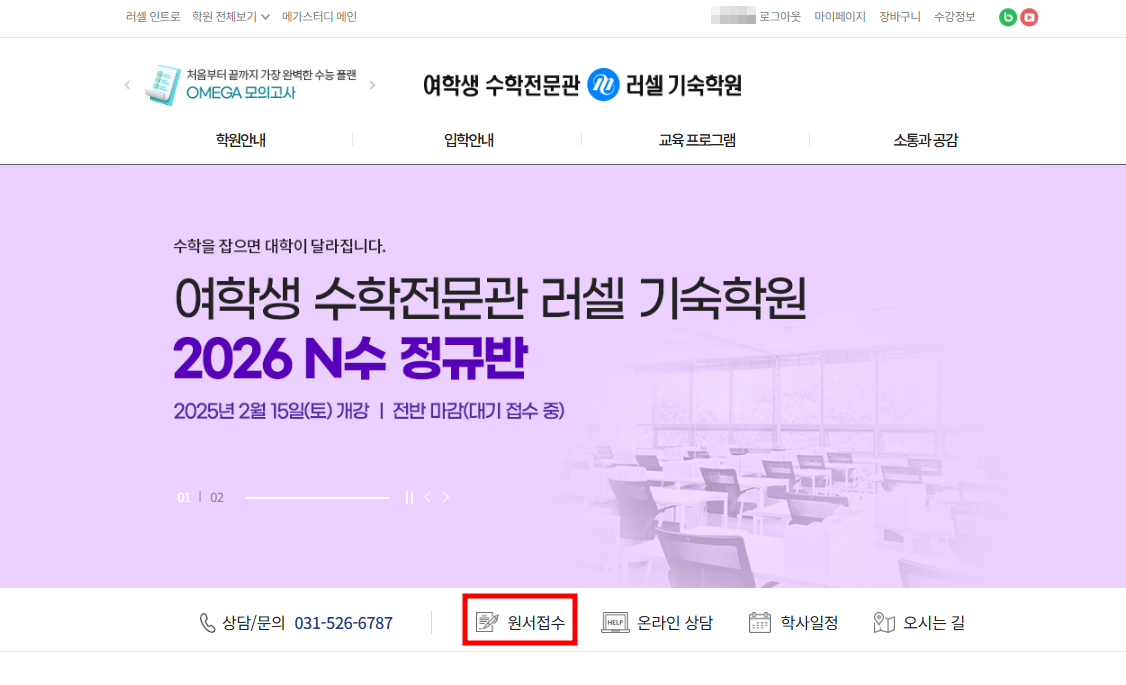Expand the 학원 전체보기 dropdown

tap(231, 17)
